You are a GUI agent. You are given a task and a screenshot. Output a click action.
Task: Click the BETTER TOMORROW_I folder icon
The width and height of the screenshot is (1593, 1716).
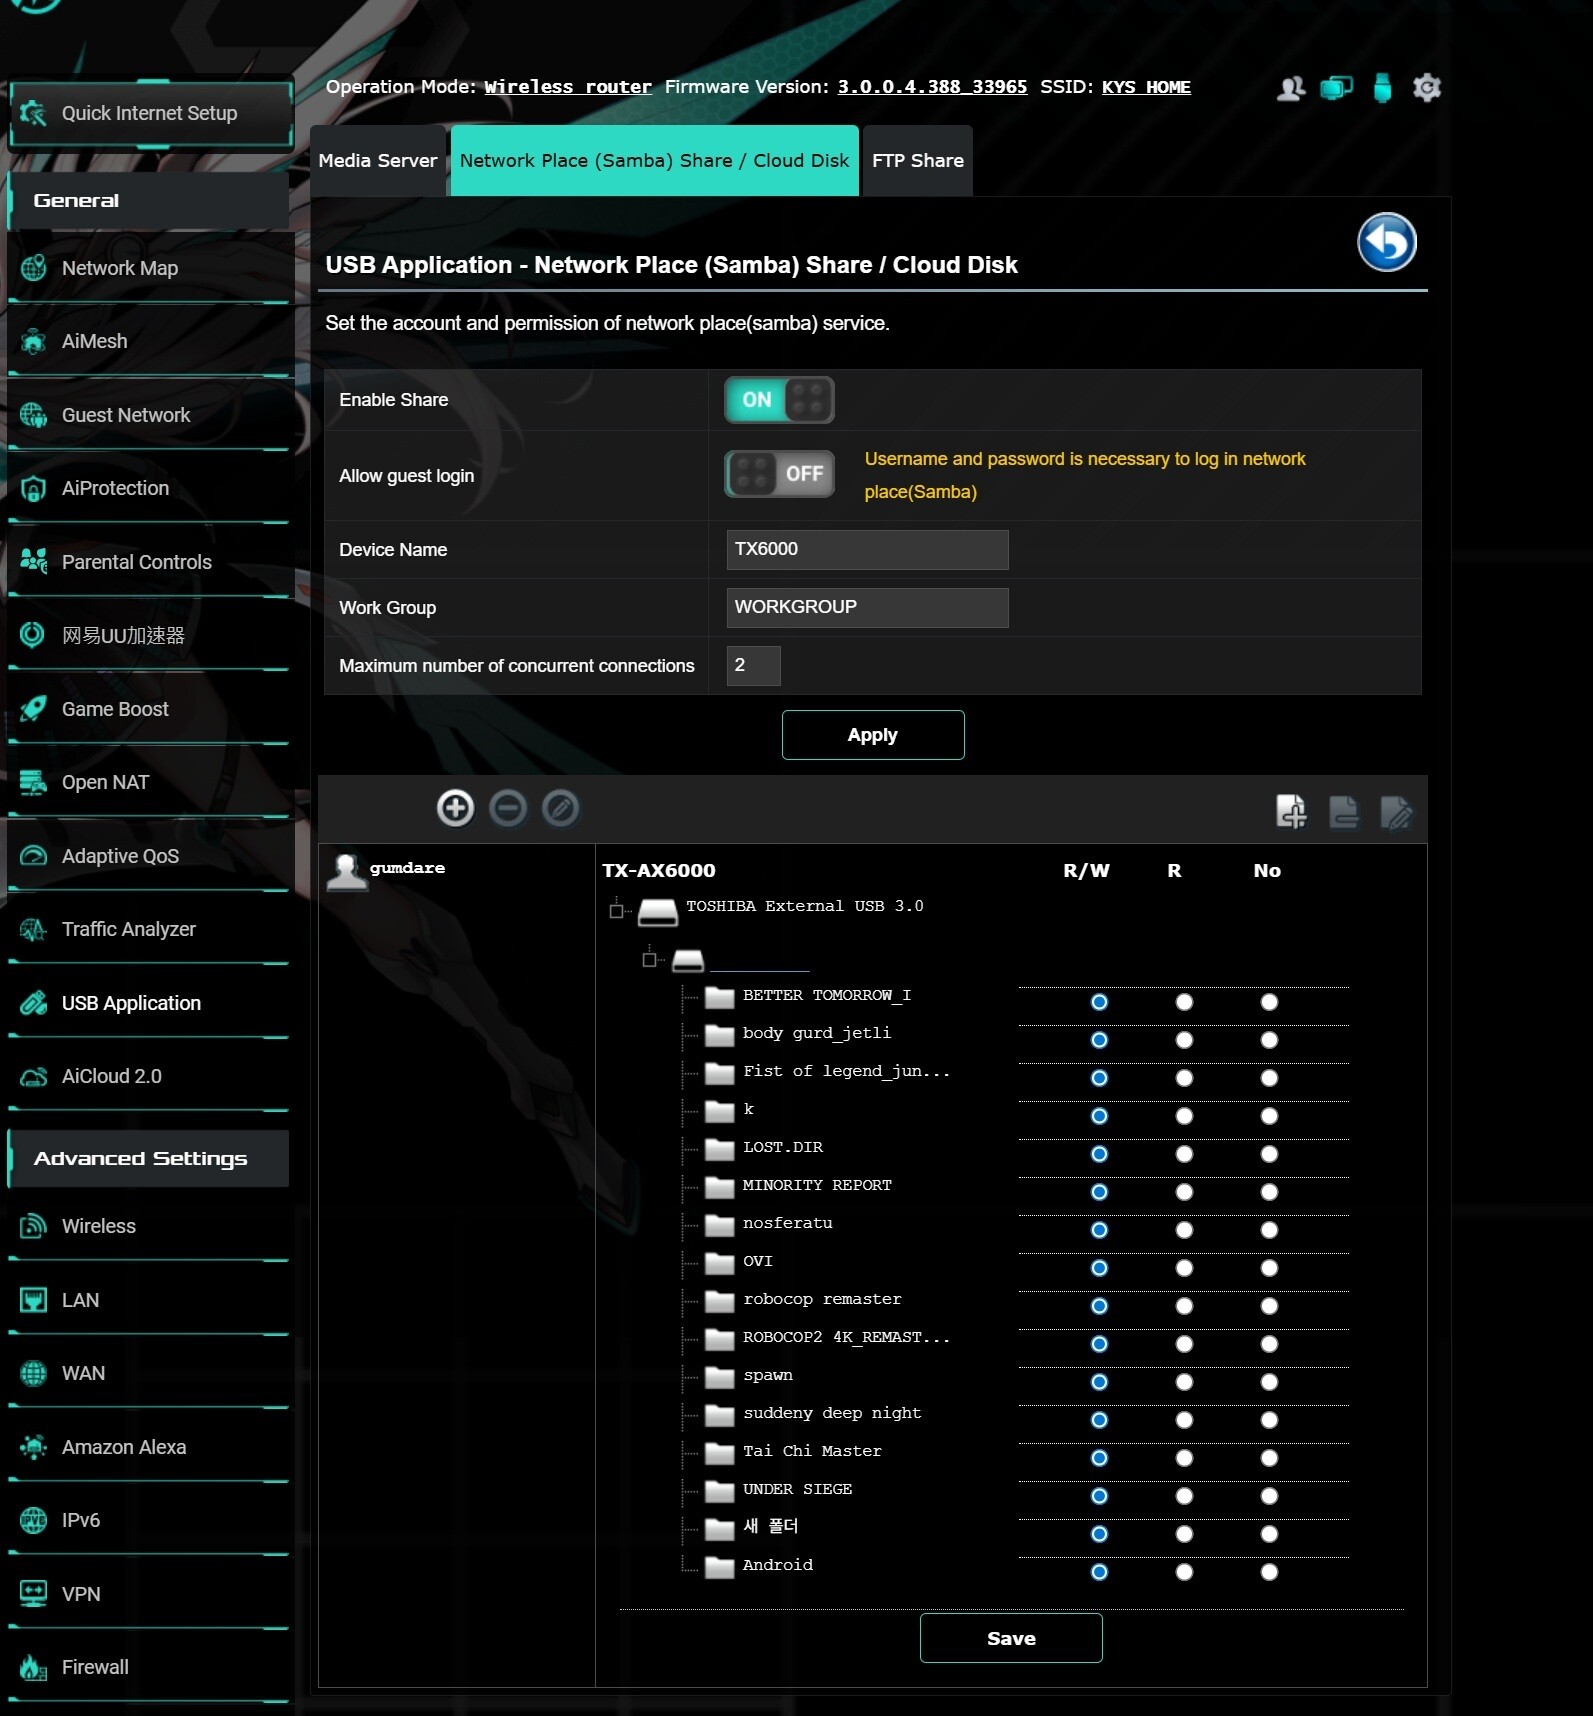coord(719,997)
